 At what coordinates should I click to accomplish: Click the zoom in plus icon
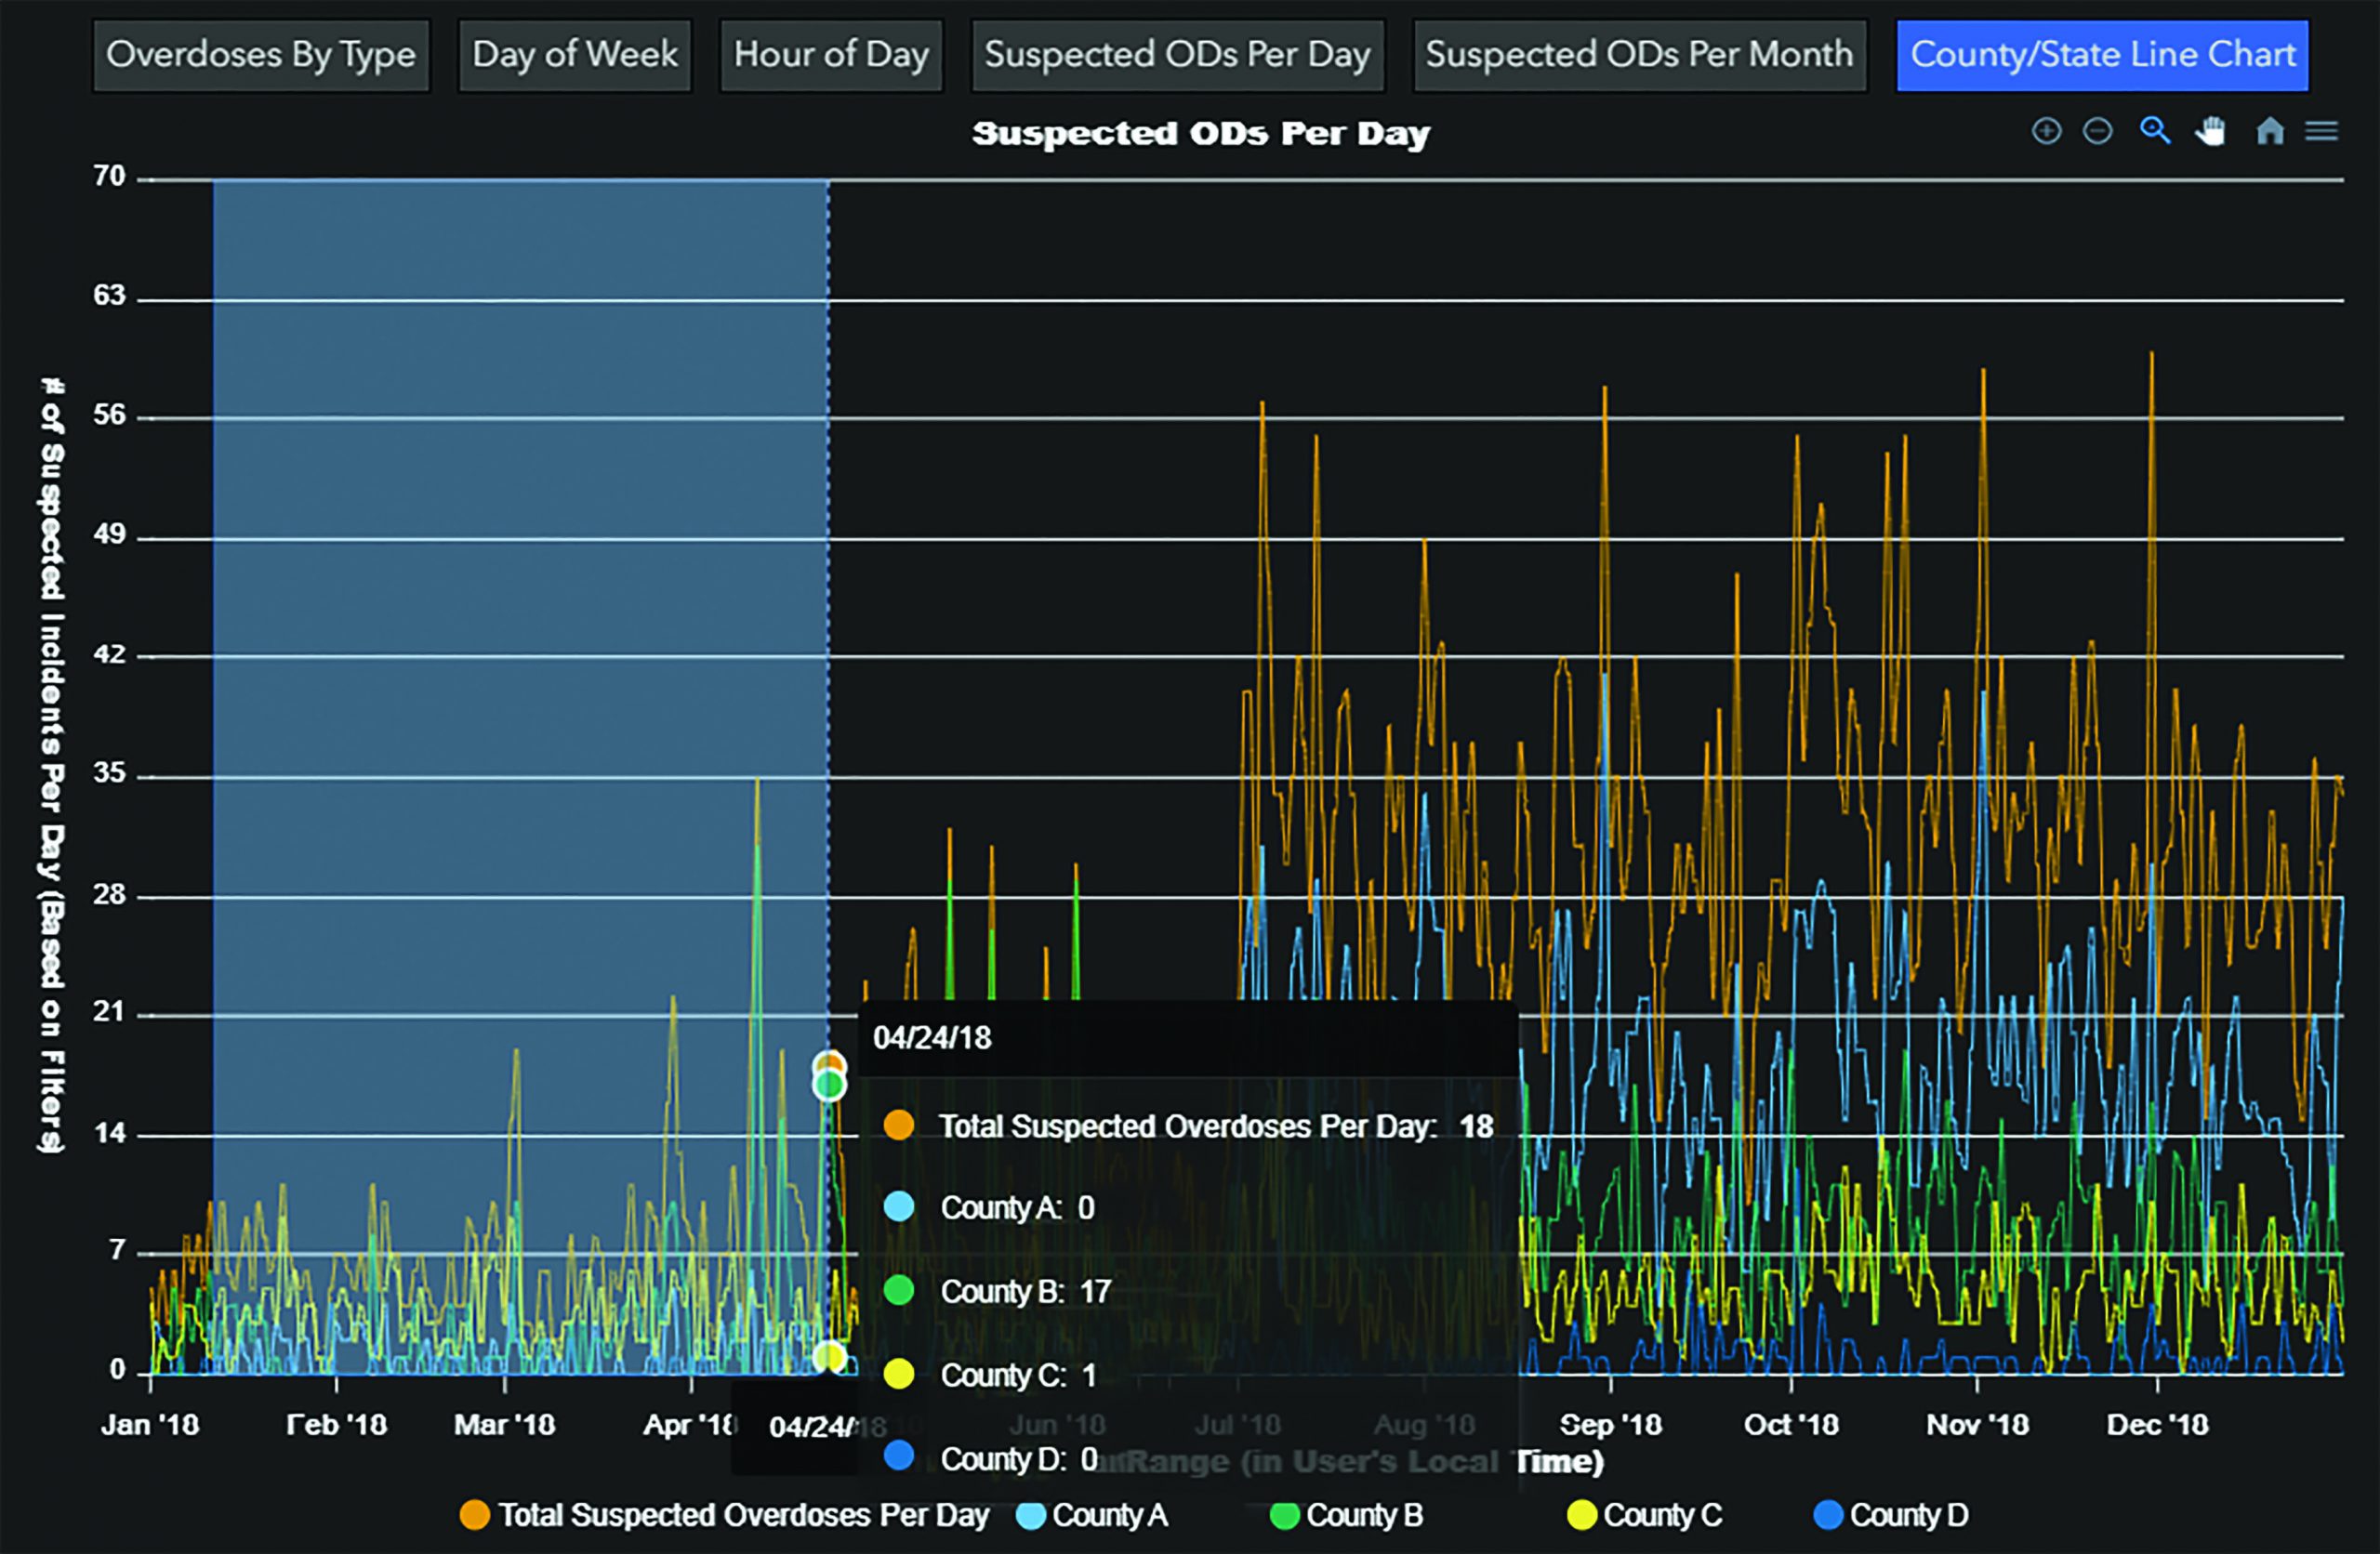(2046, 131)
